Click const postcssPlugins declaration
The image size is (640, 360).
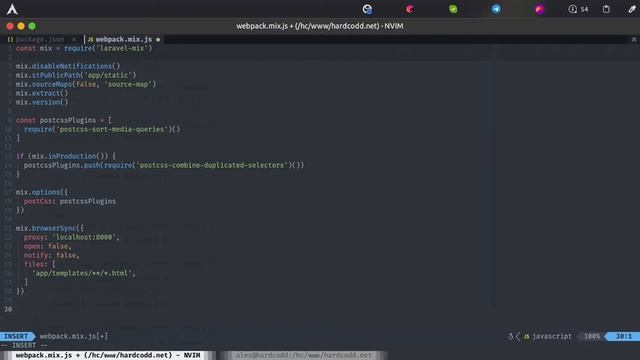[x=63, y=120]
